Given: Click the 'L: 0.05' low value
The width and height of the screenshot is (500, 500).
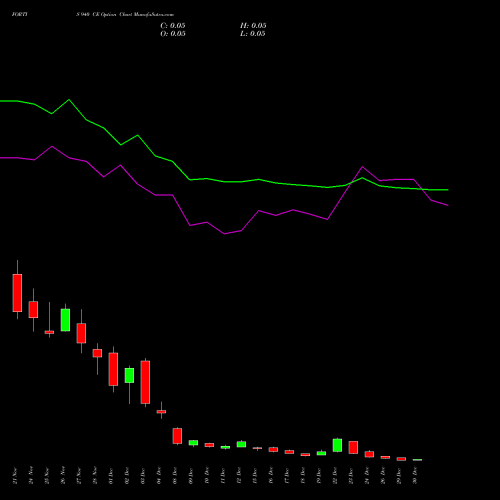Looking at the screenshot, I should [x=253, y=34].
